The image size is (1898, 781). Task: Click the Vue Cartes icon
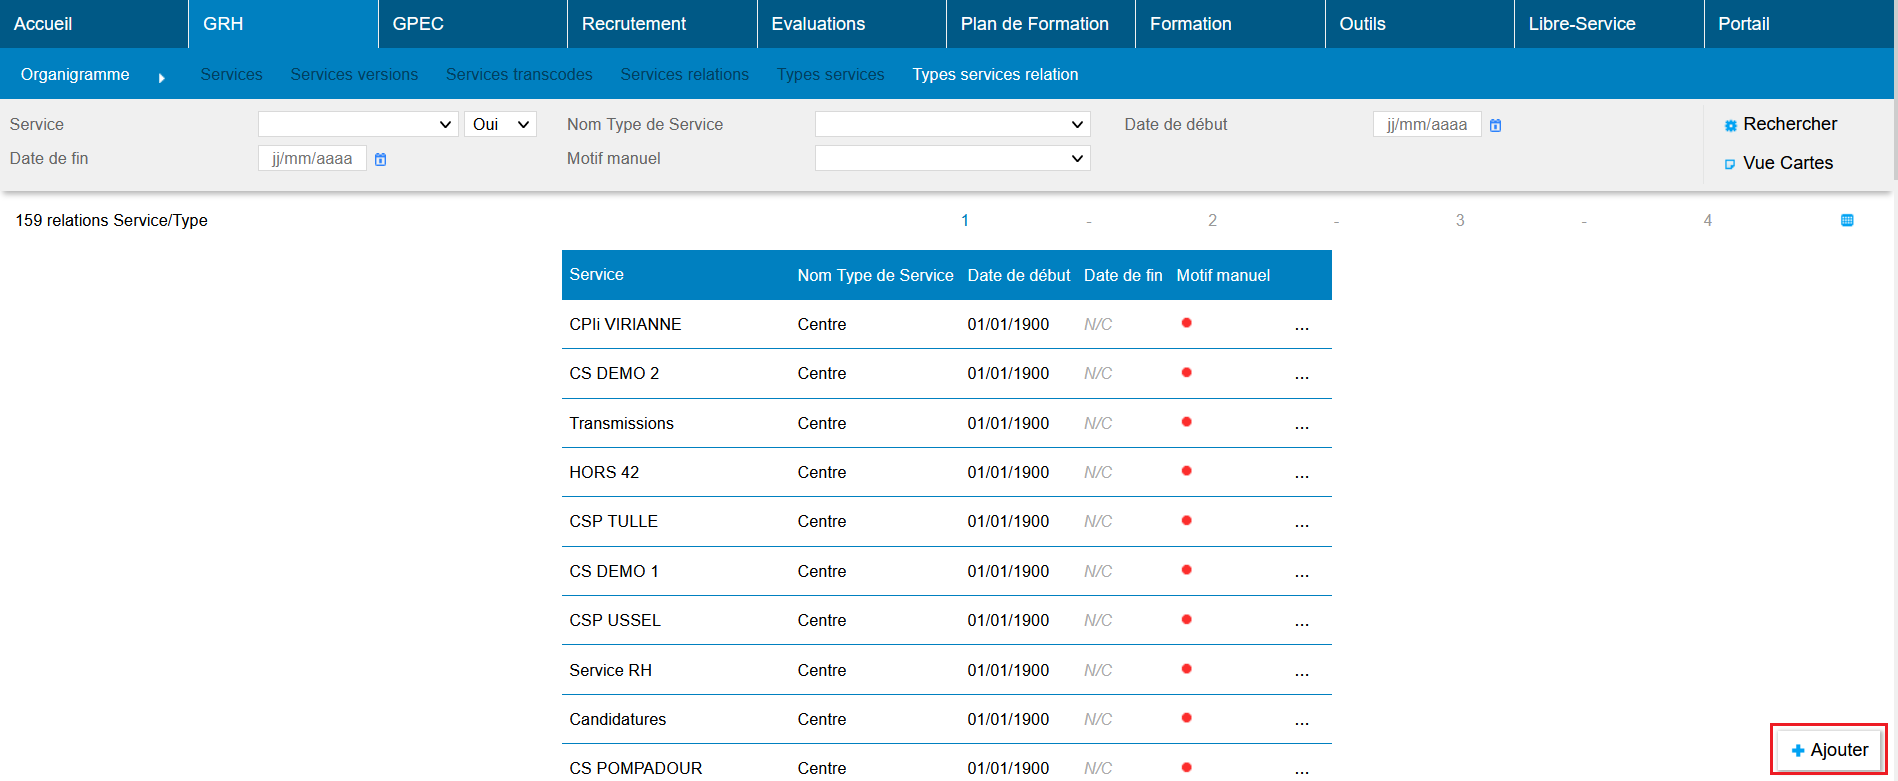pos(1730,164)
